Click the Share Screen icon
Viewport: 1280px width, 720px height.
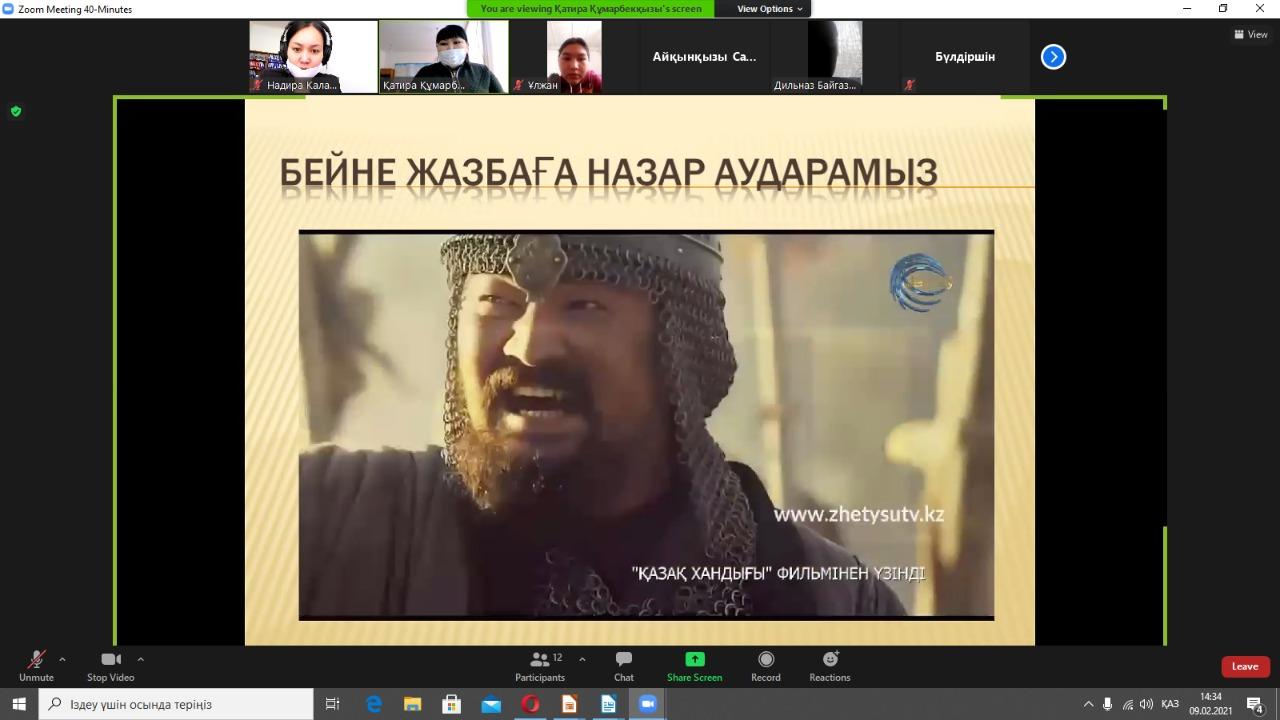point(694,665)
